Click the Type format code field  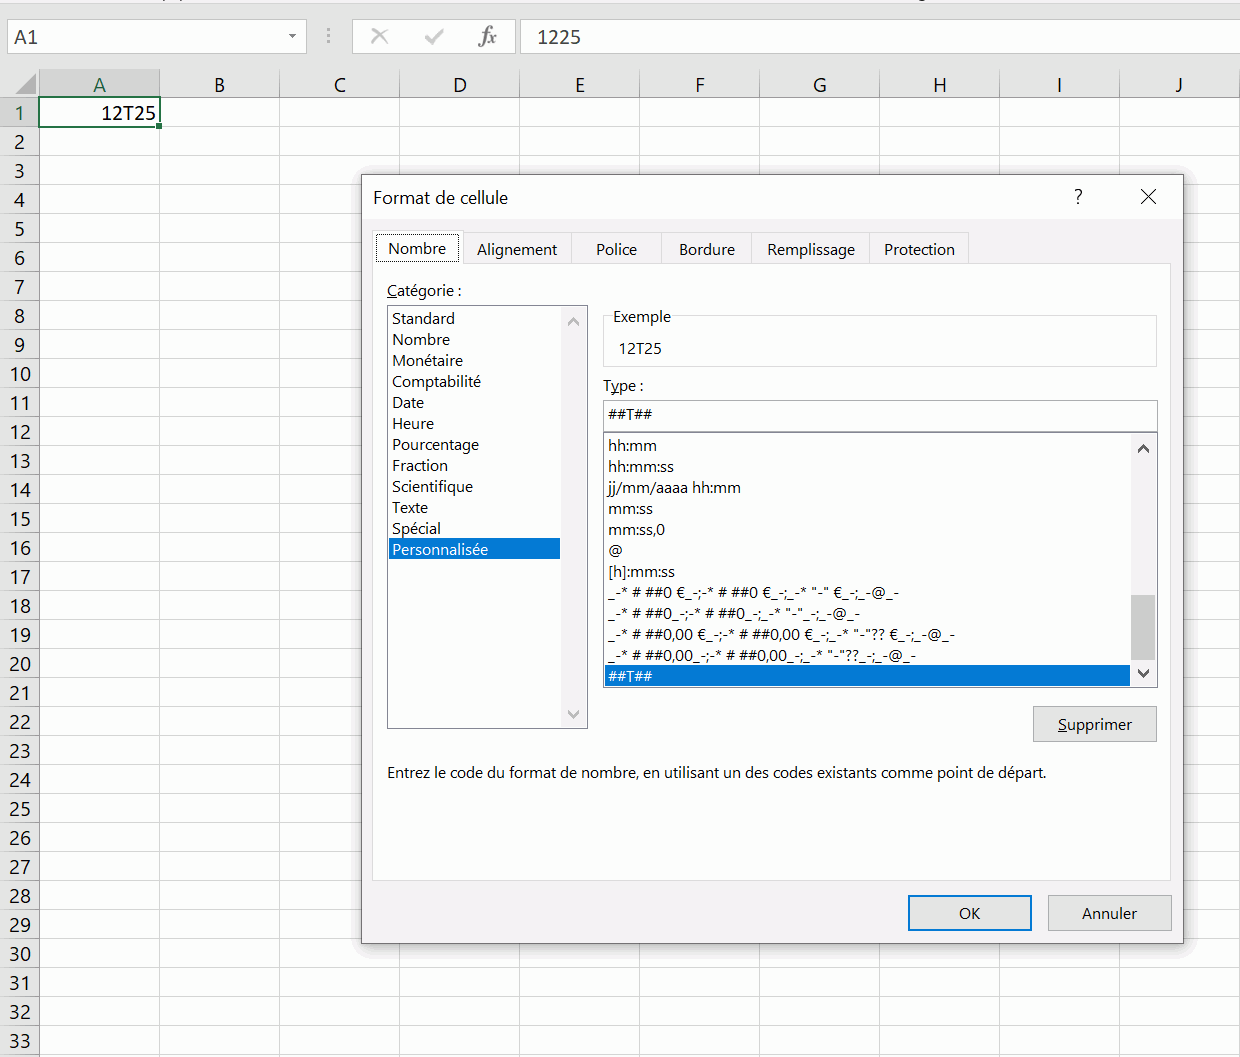tap(880, 414)
